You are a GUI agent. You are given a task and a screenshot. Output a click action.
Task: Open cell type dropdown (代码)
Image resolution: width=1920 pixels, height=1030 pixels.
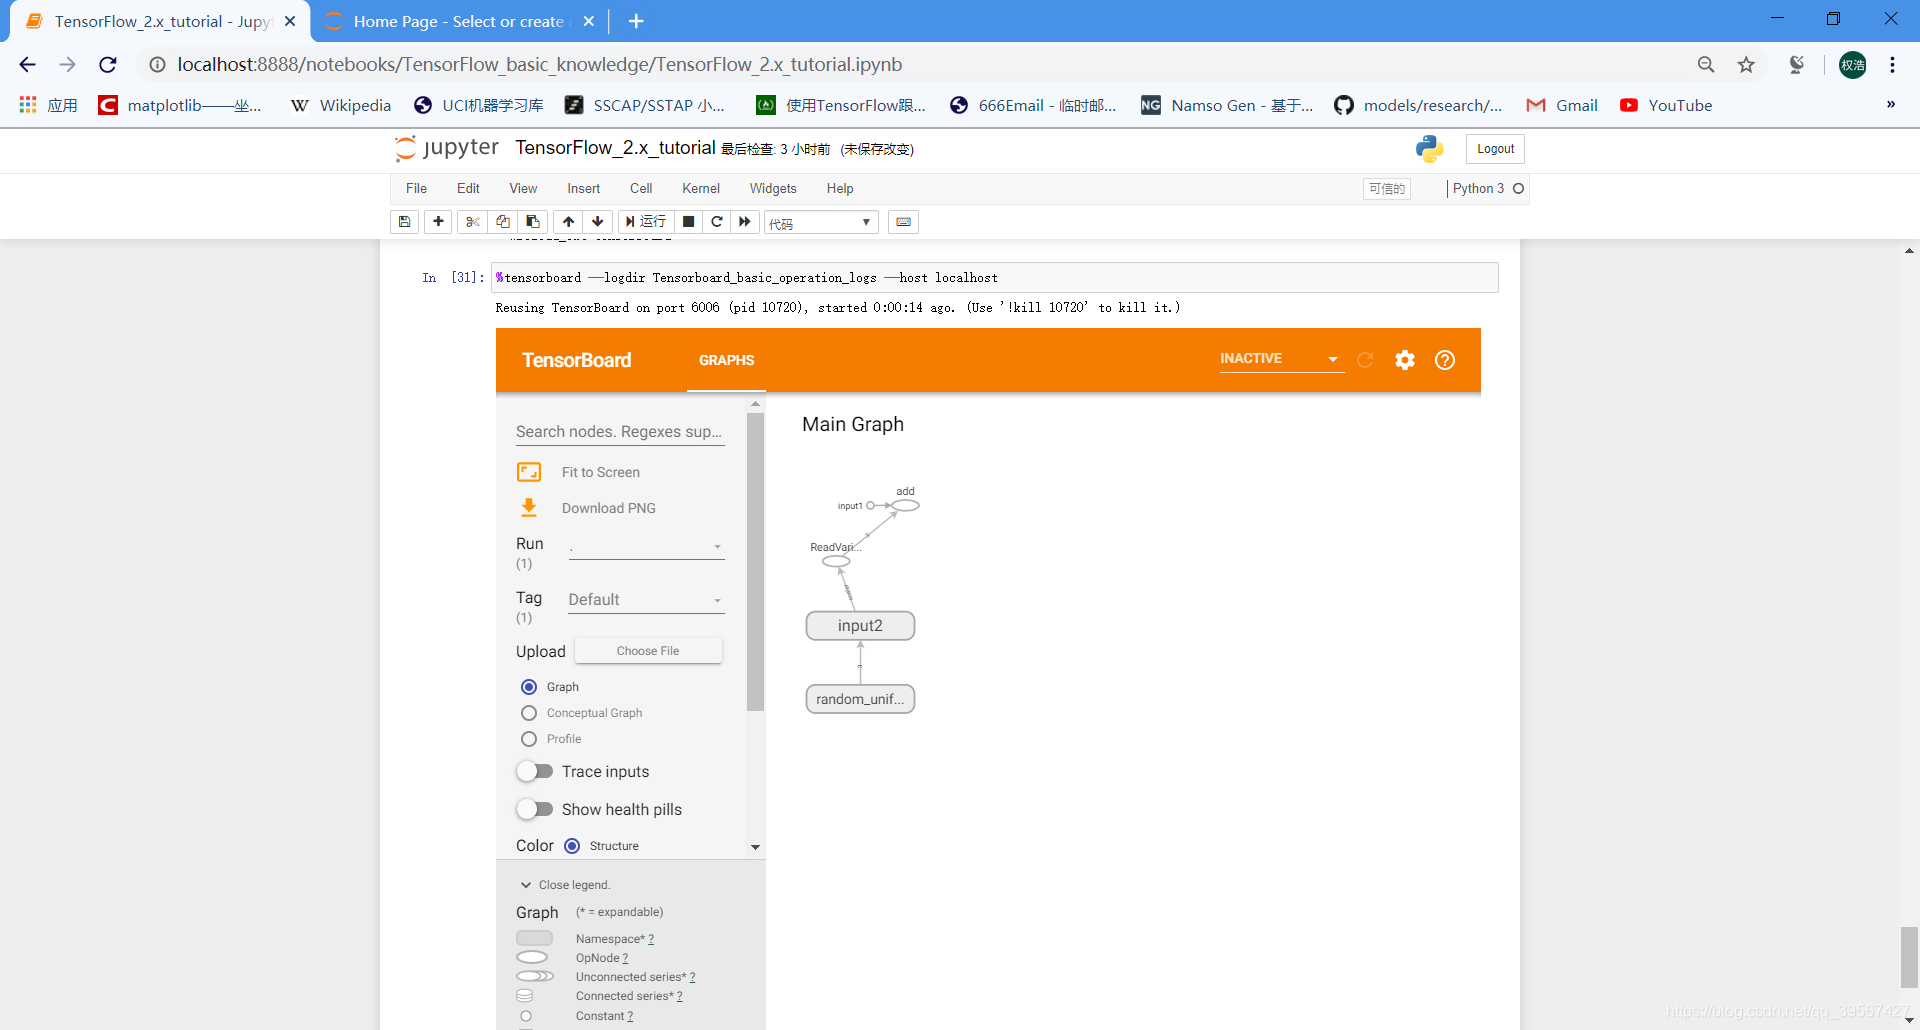click(821, 222)
